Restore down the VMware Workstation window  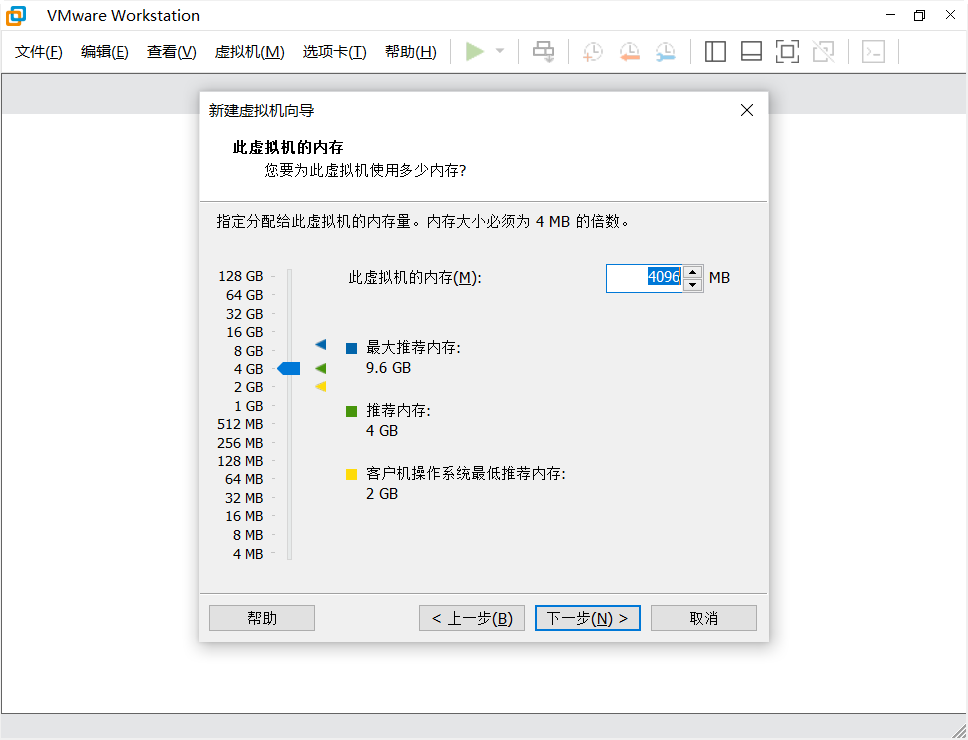coord(920,15)
